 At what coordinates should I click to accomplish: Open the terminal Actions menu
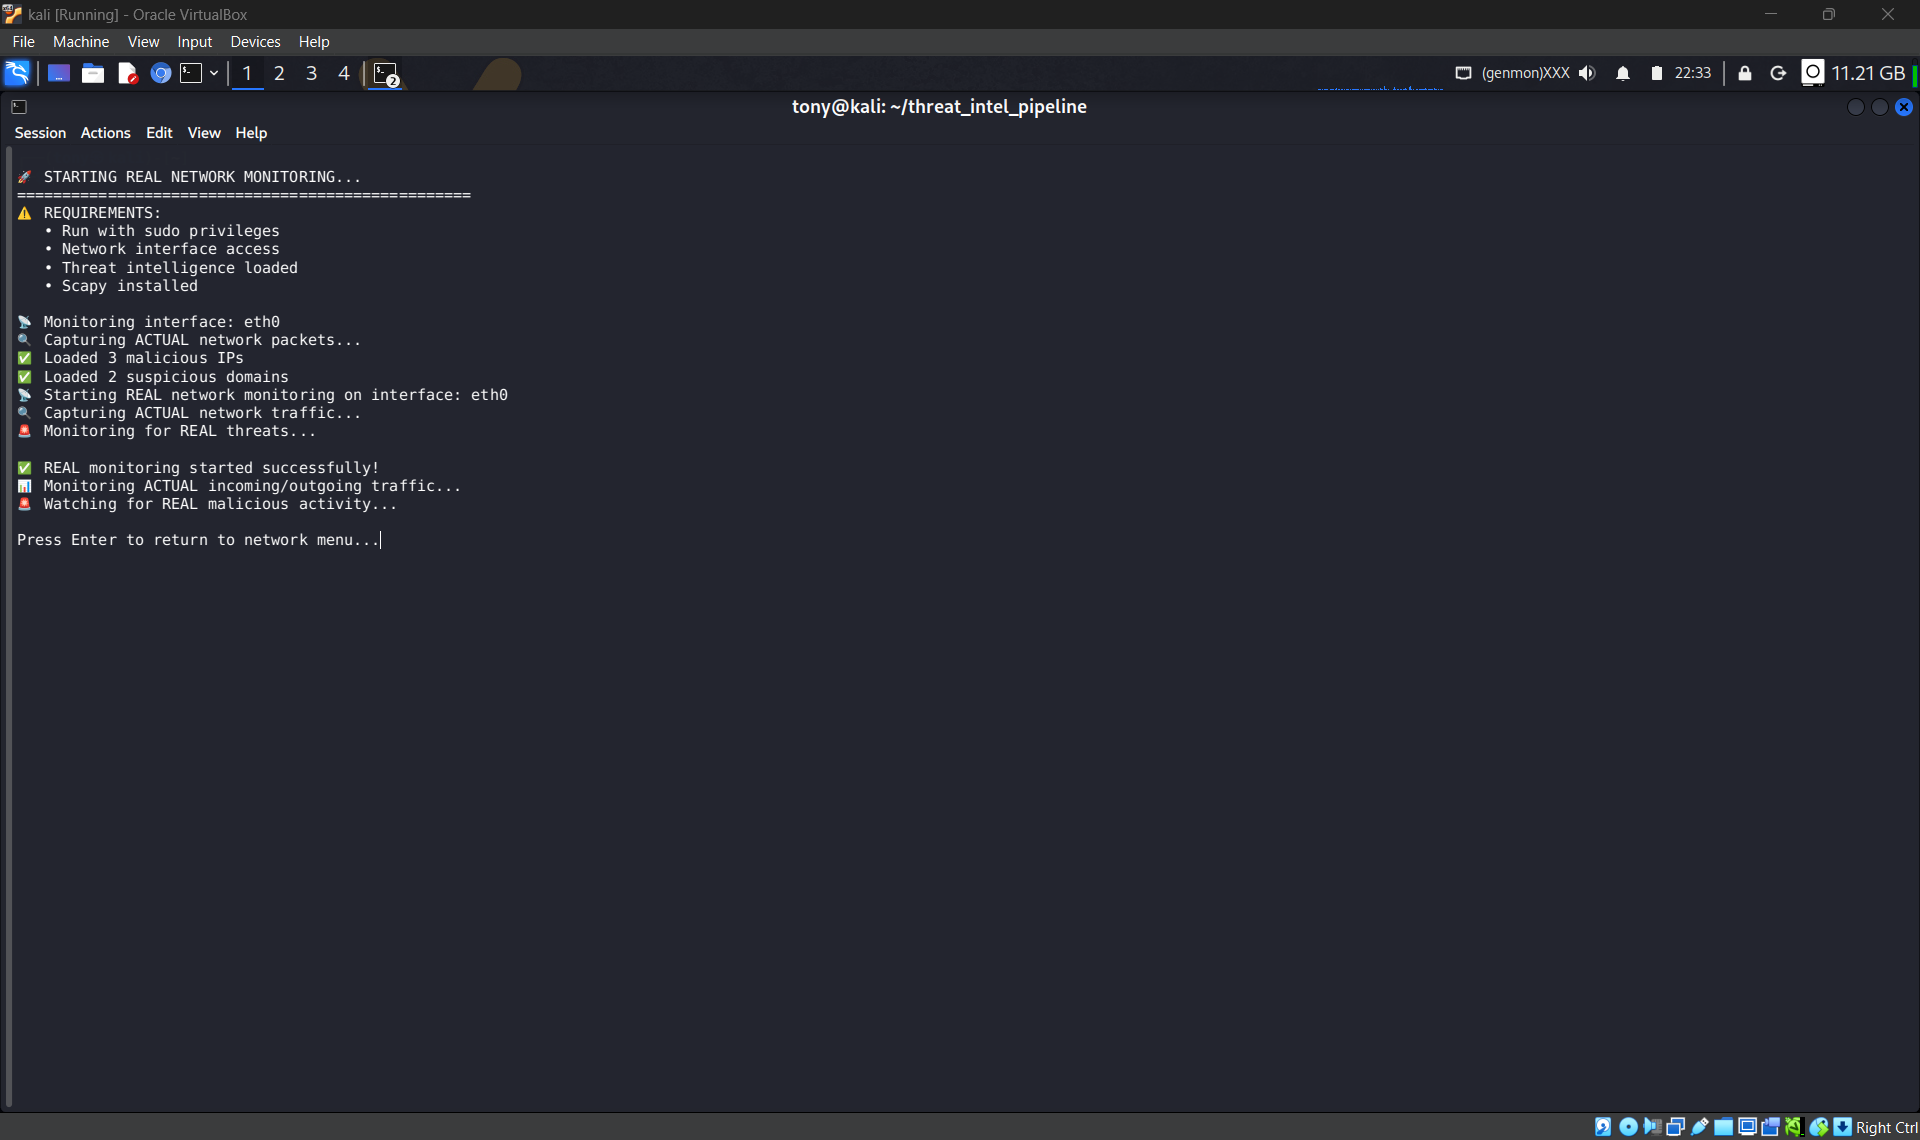105,133
